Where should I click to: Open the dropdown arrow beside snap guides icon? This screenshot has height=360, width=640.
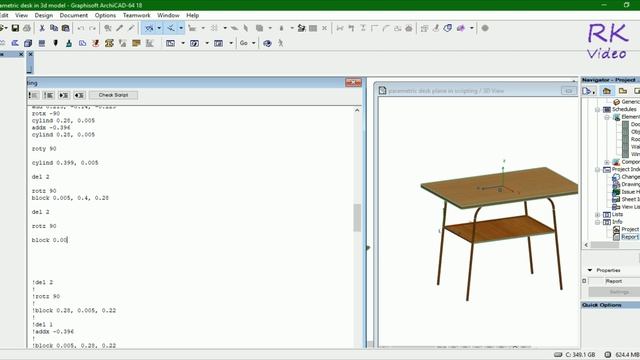(181, 28)
